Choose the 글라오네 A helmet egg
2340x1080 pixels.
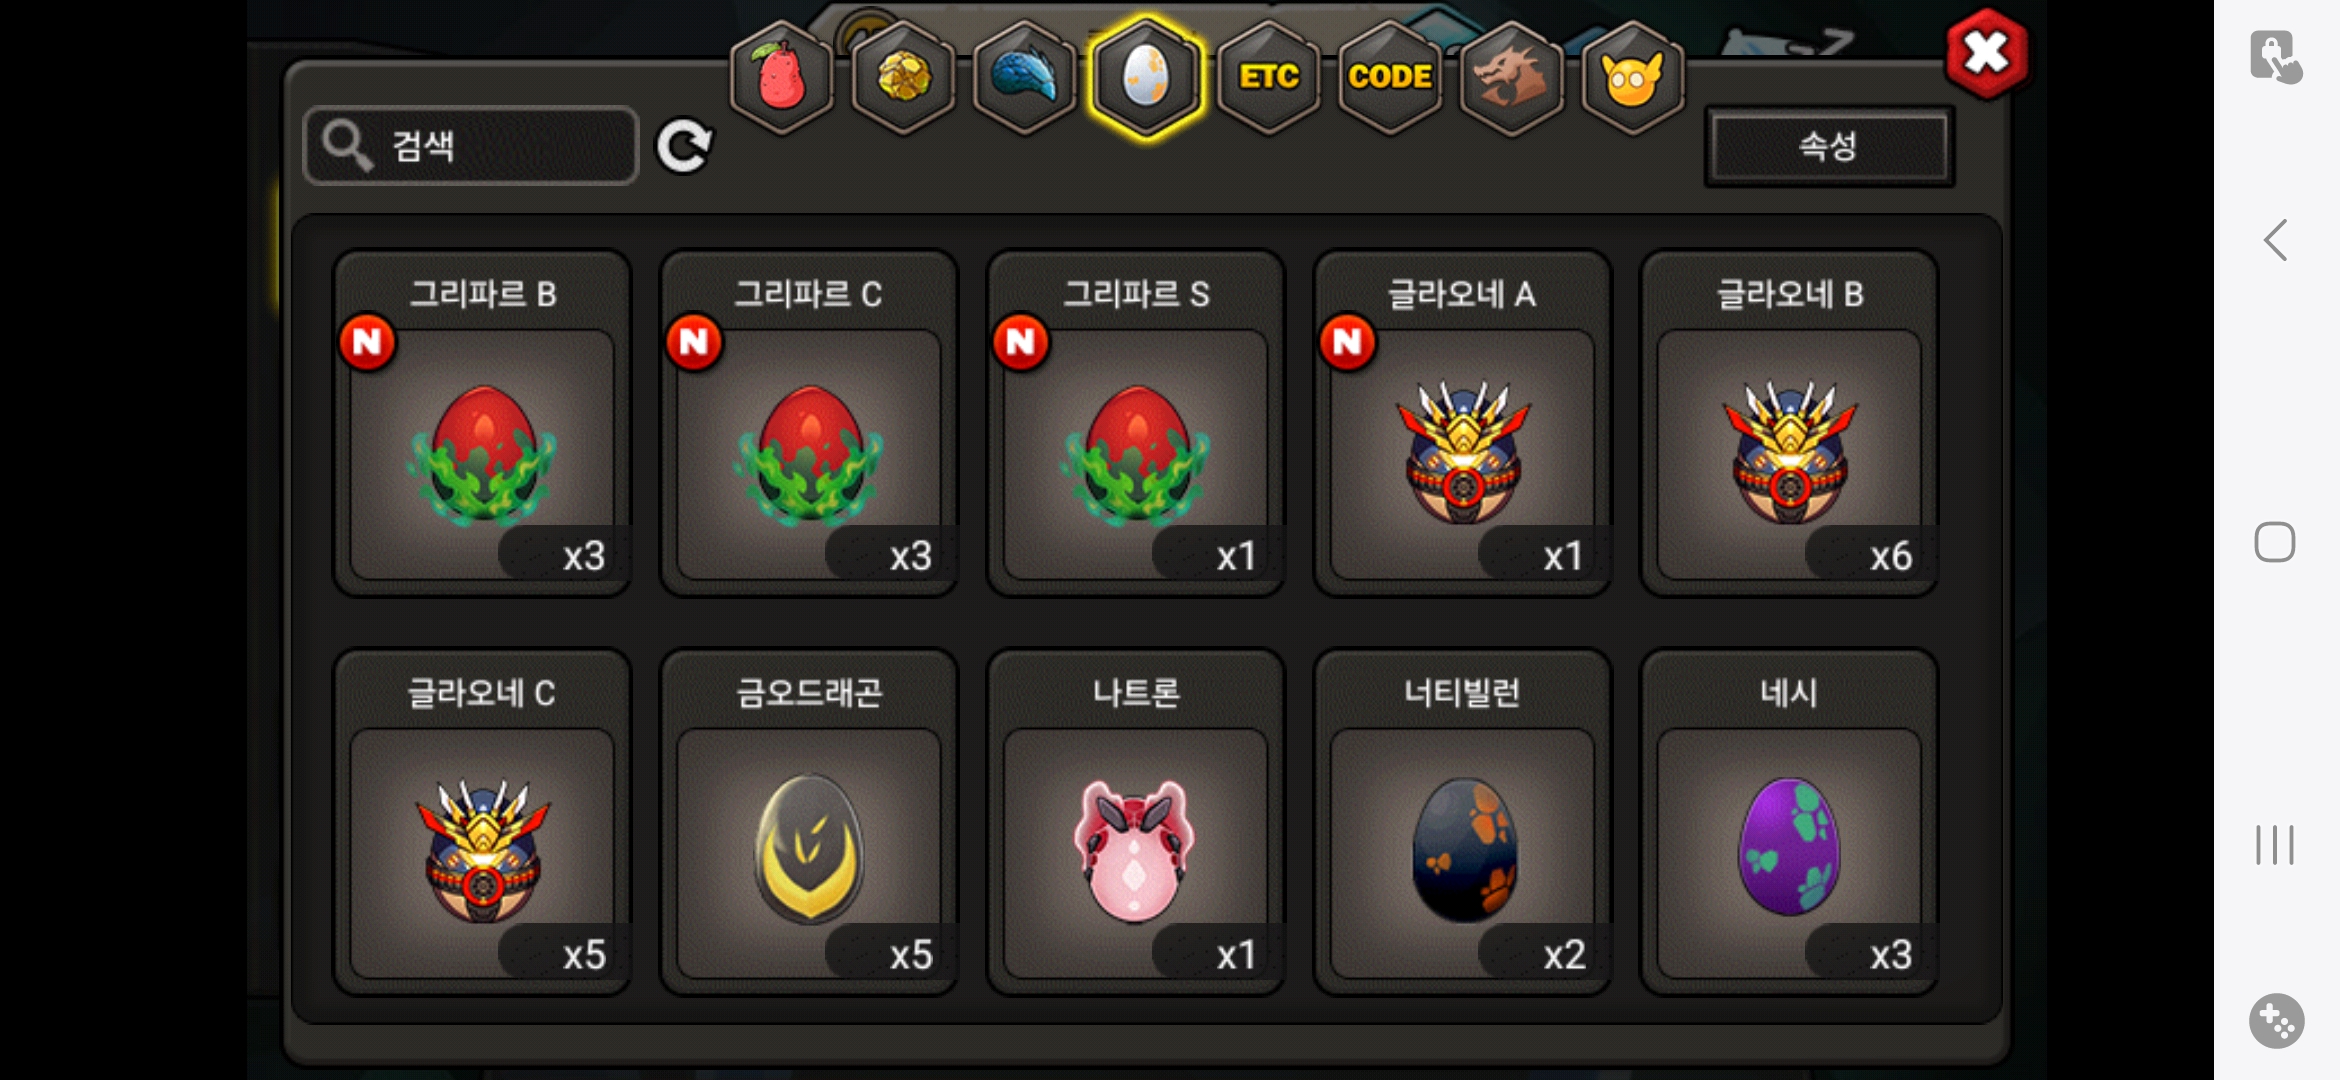pos(1462,423)
